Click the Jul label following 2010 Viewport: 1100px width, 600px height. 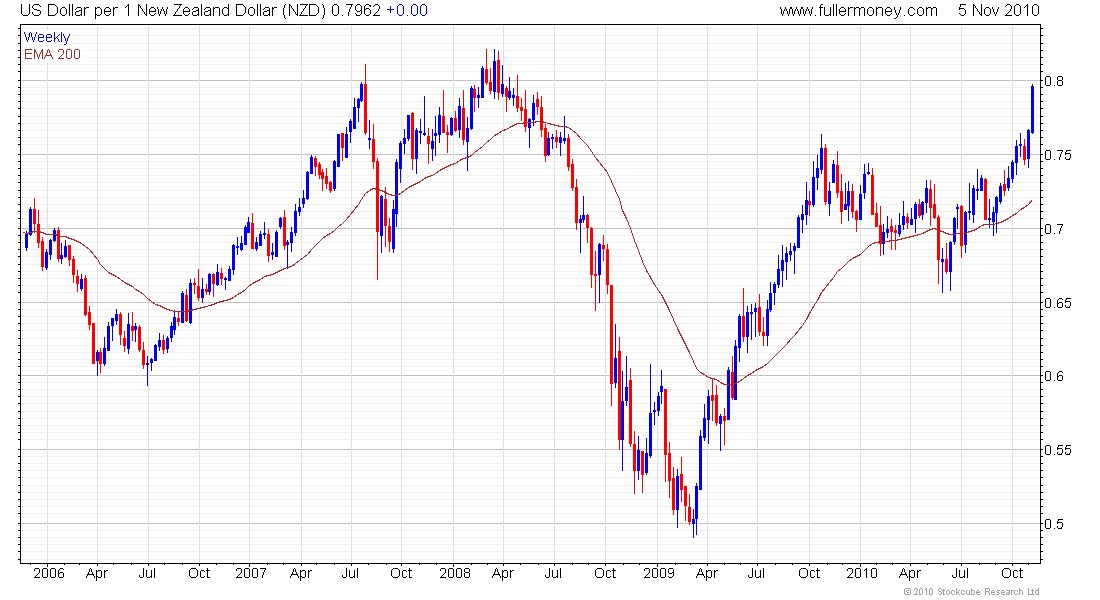[x=960, y=573]
